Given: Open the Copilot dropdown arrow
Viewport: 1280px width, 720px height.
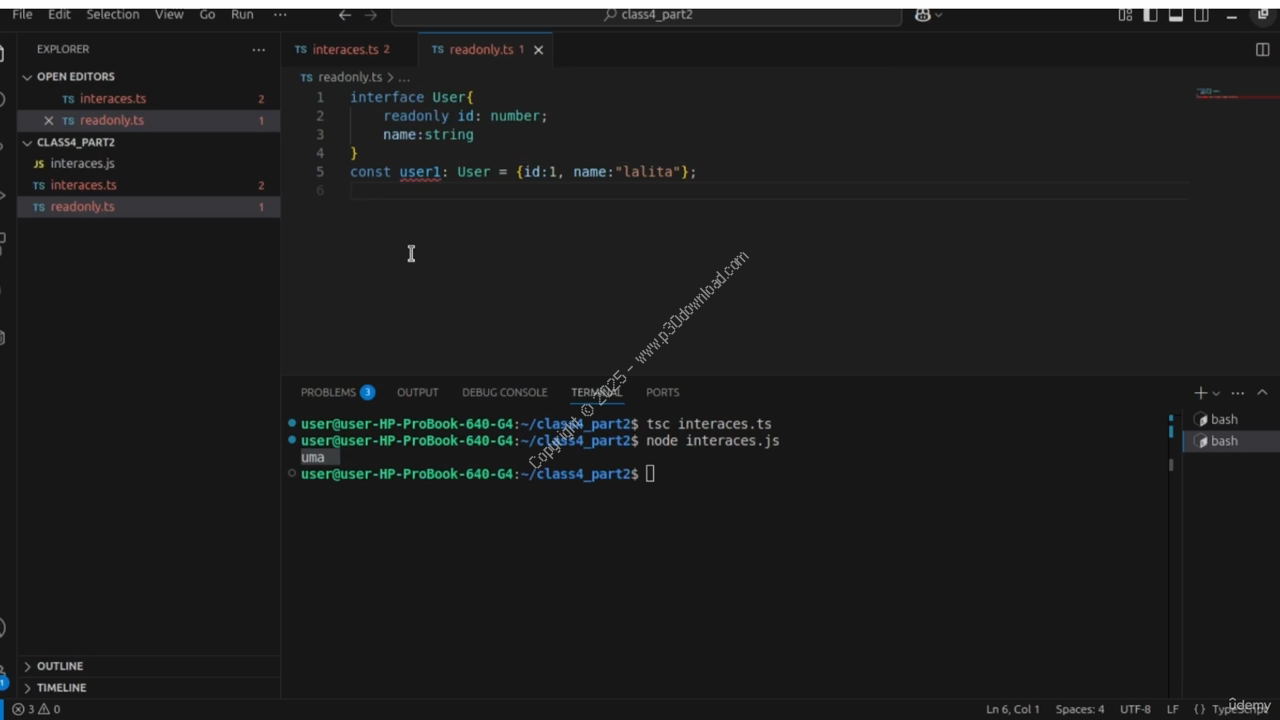Looking at the screenshot, I should pos(938,15).
